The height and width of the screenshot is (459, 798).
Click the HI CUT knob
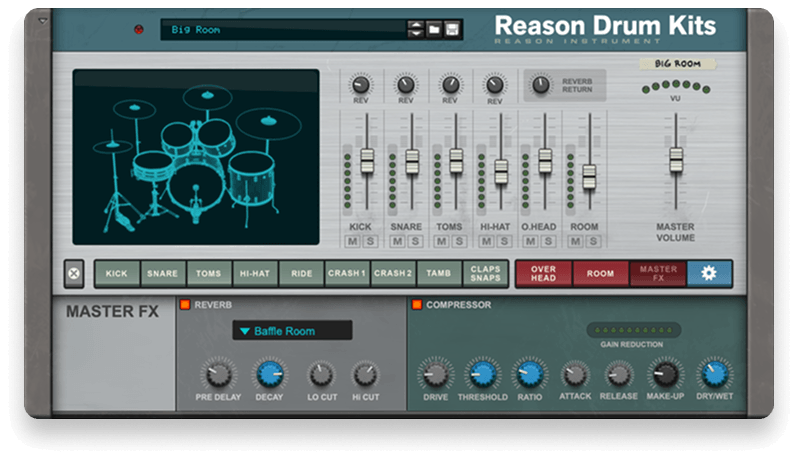tap(365, 375)
